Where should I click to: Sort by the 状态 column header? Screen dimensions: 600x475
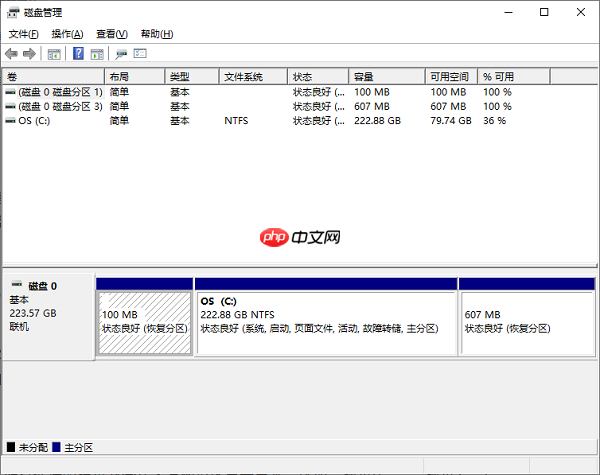pyautogui.click(x=318, y=77)
